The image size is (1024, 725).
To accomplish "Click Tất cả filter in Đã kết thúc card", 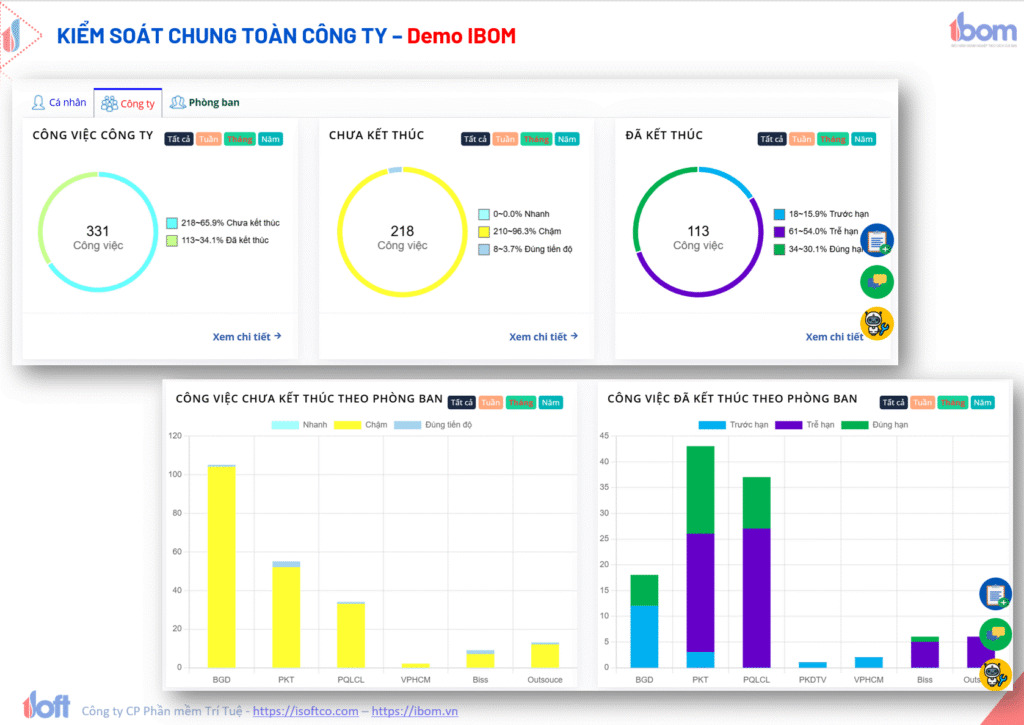I will tap(771, 139).
